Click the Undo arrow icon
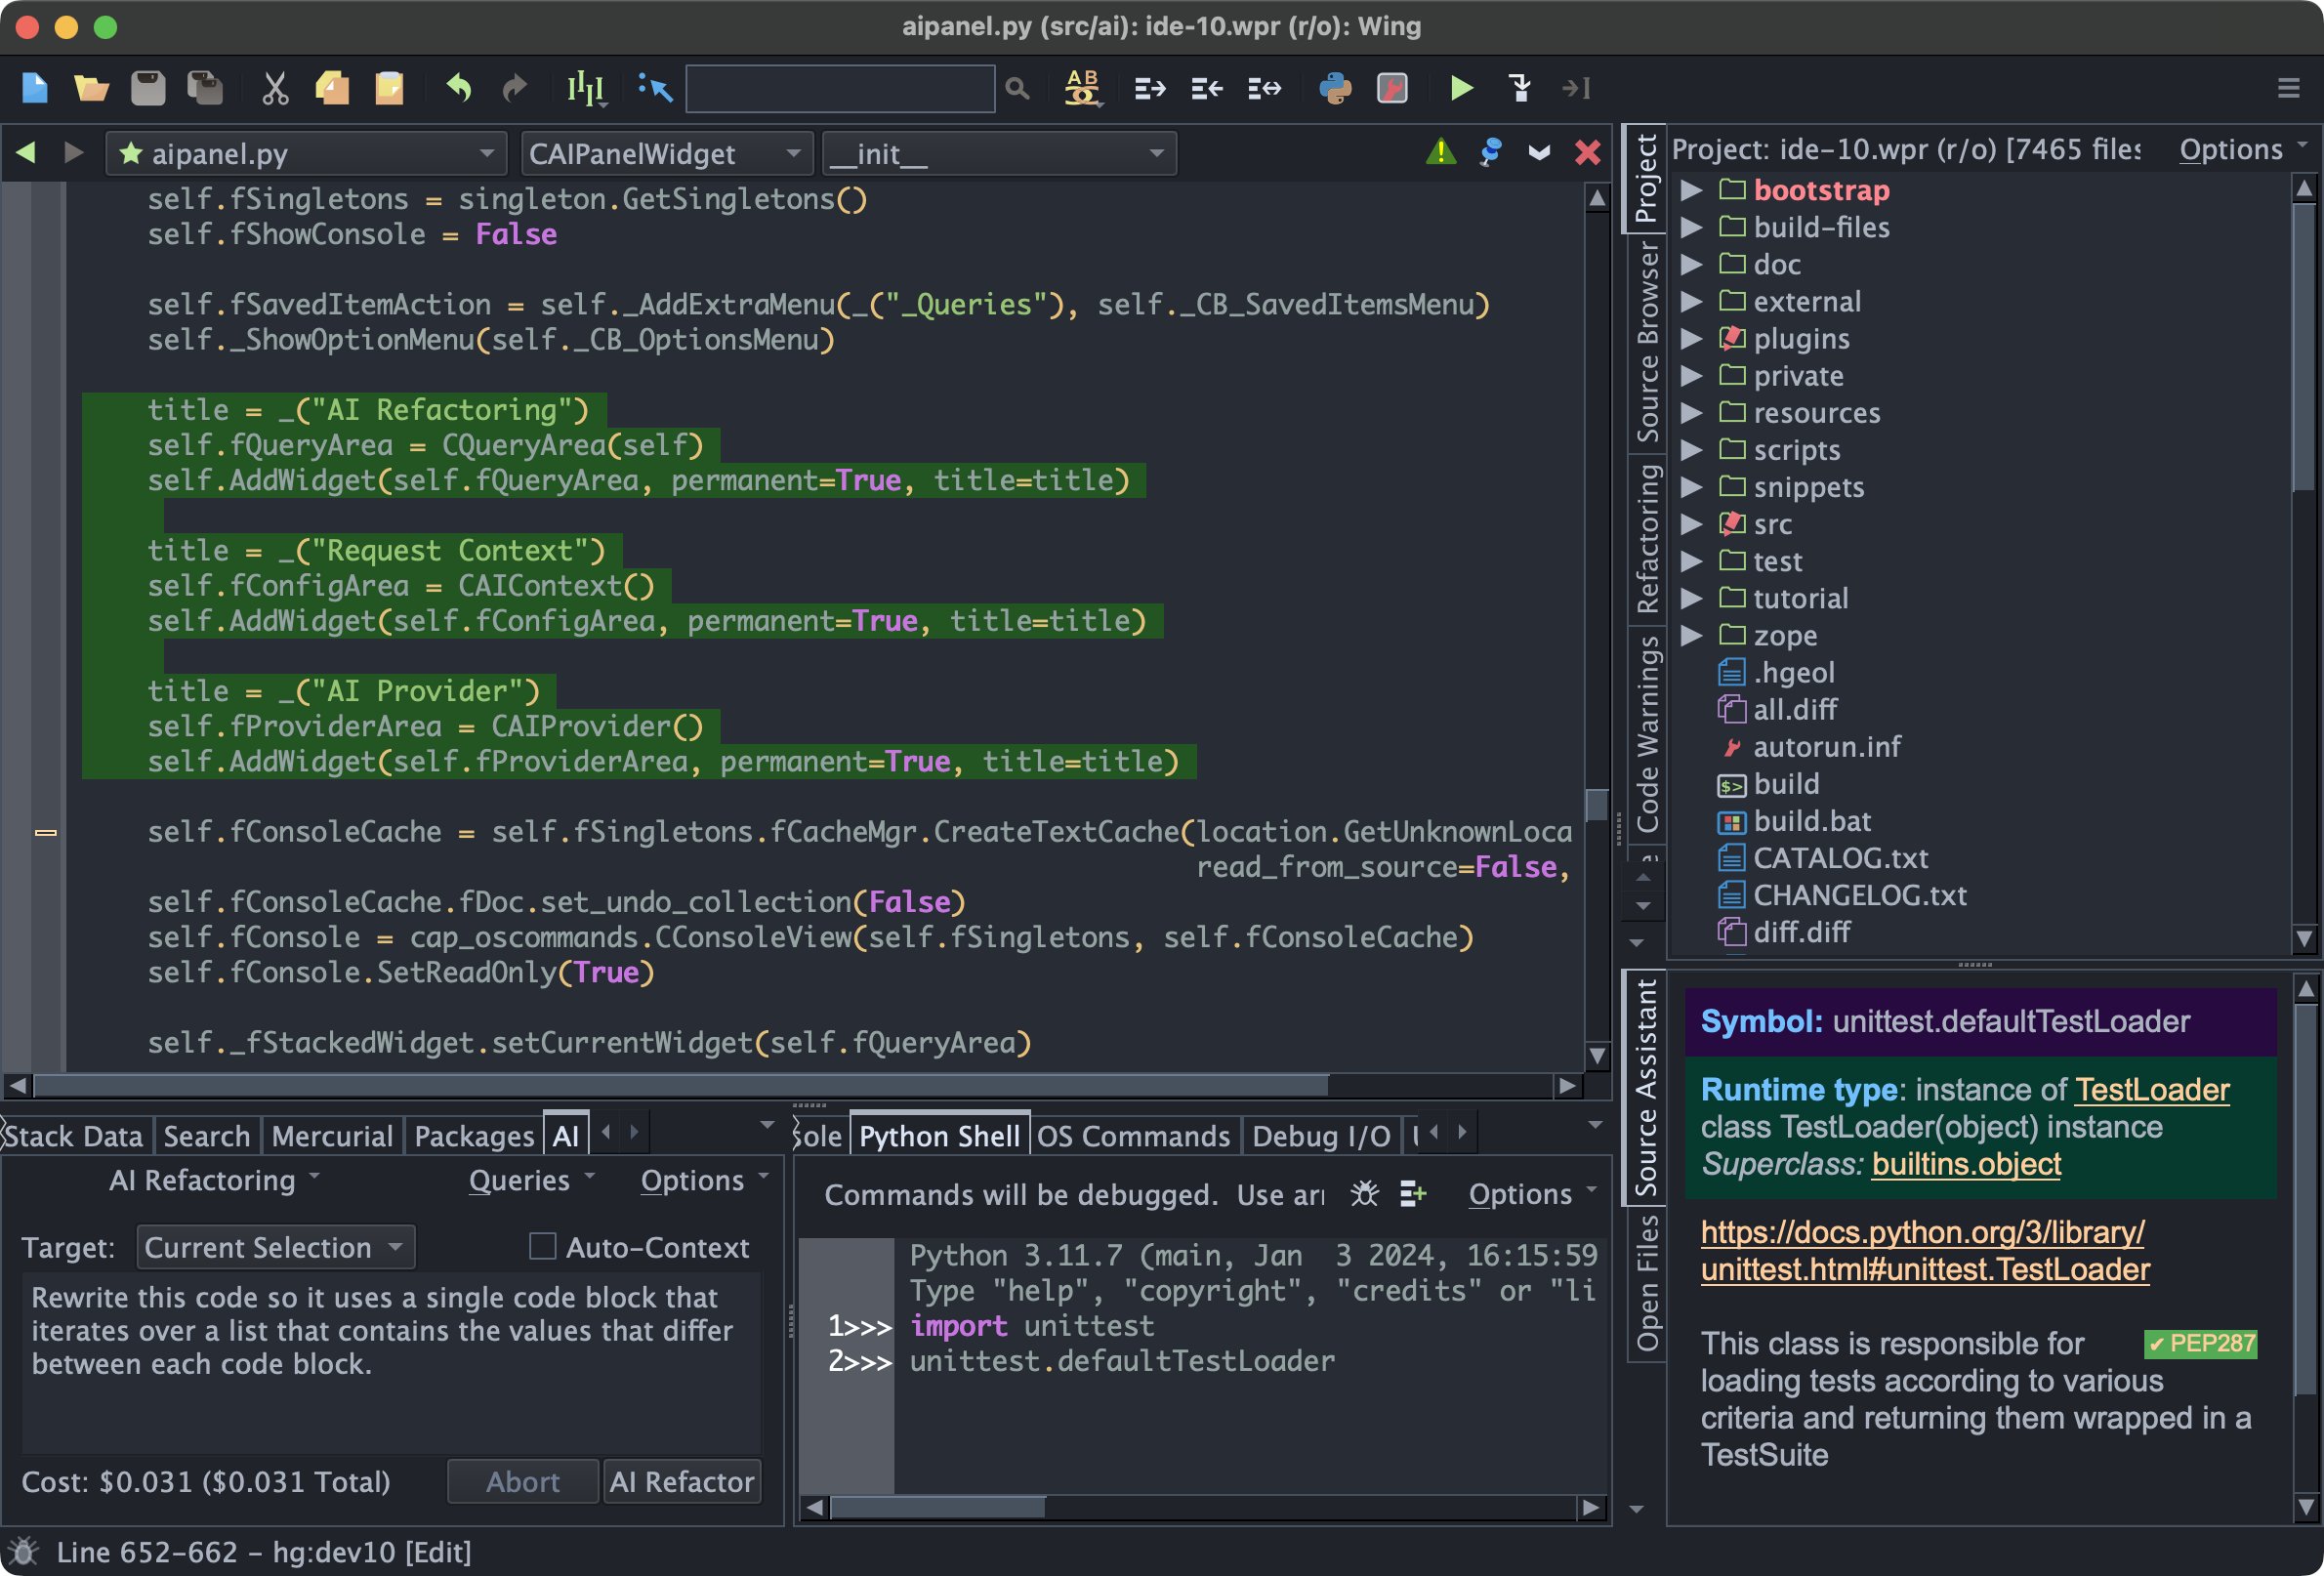The width and height of the screenshot is (2324, 1576). pos(459,89)
